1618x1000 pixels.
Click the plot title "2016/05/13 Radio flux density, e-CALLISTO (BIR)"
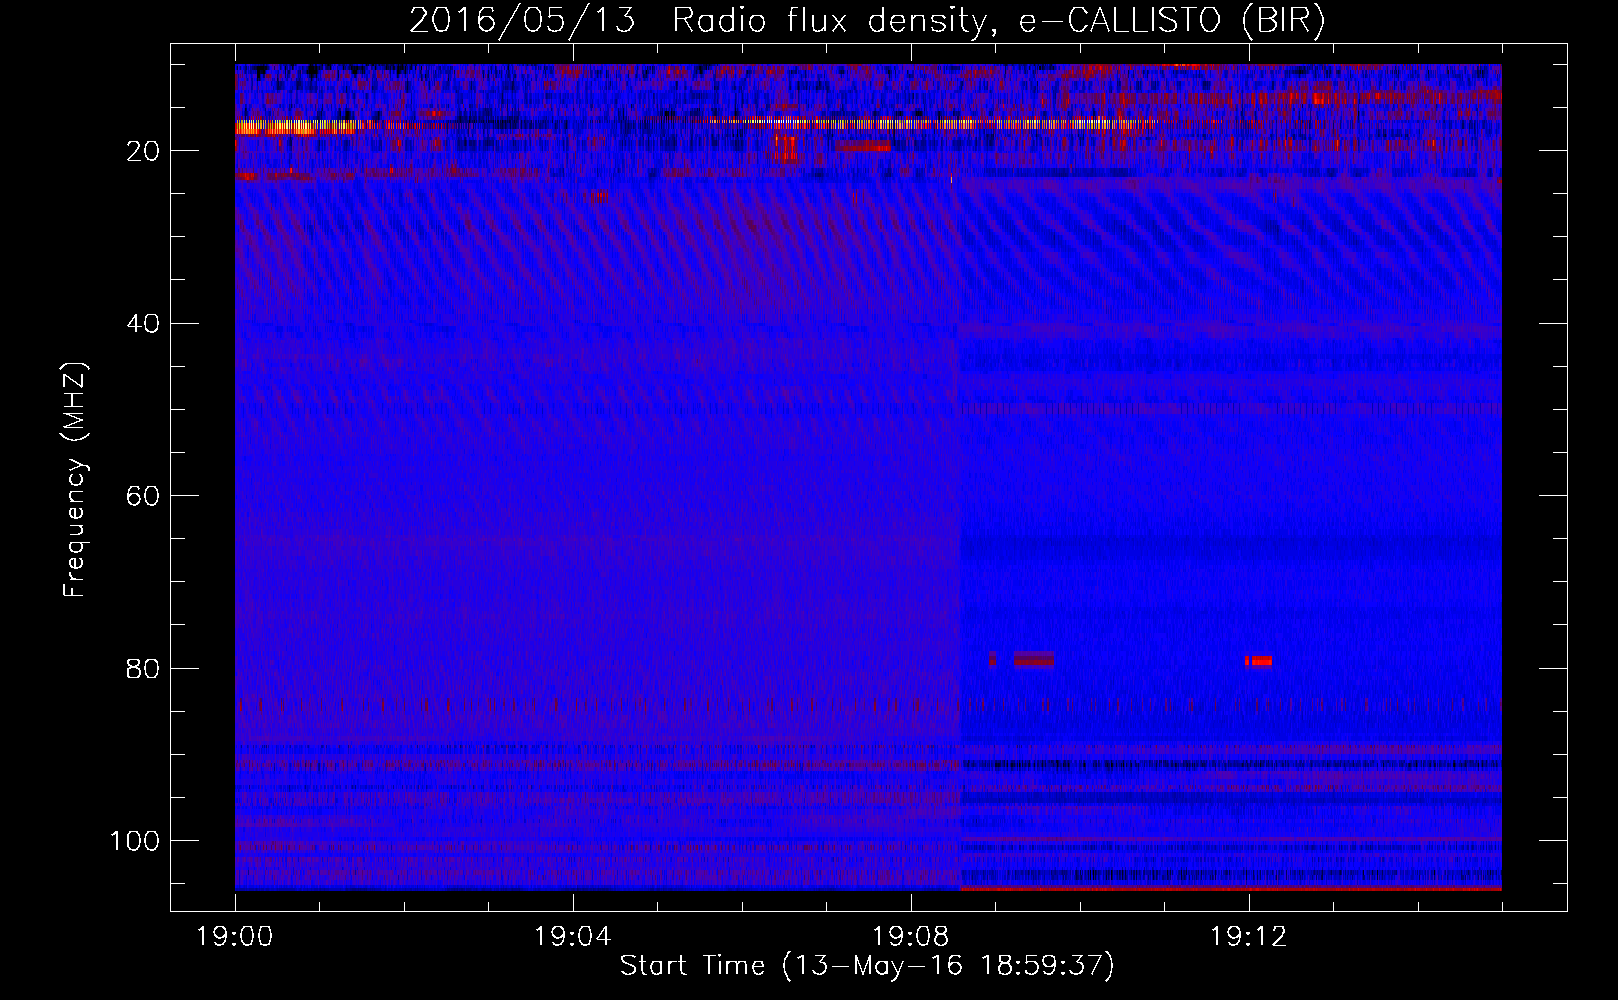point(867,21)
